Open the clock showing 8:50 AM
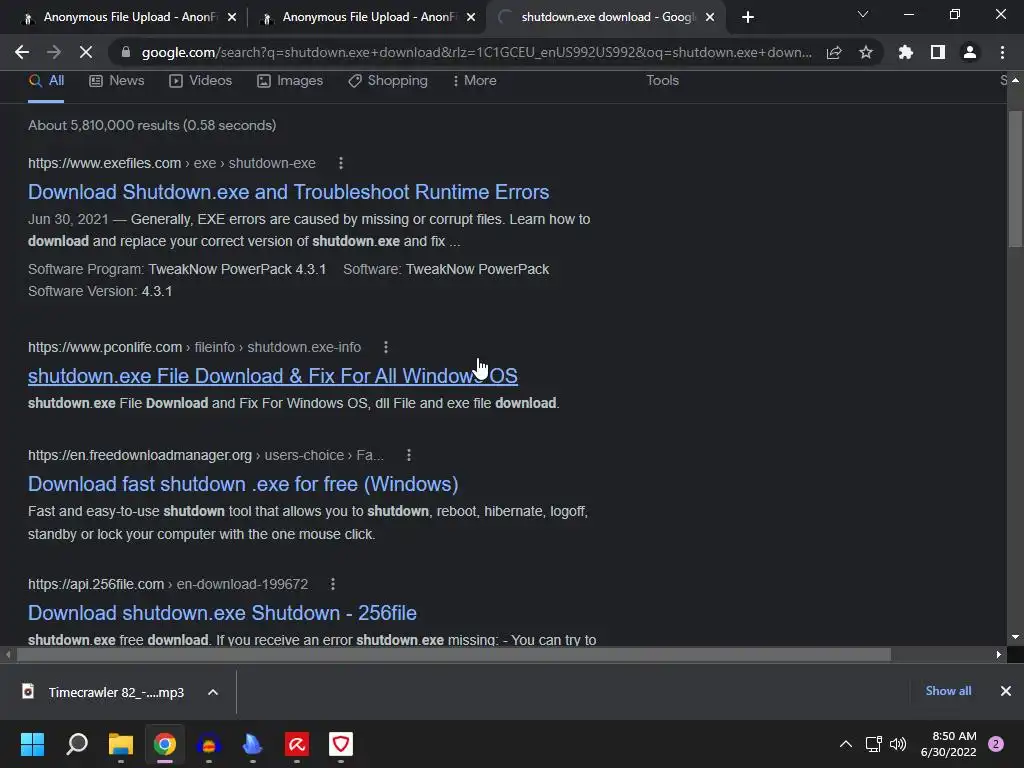This screenshot has width=1024, height=768. point(948,744)
